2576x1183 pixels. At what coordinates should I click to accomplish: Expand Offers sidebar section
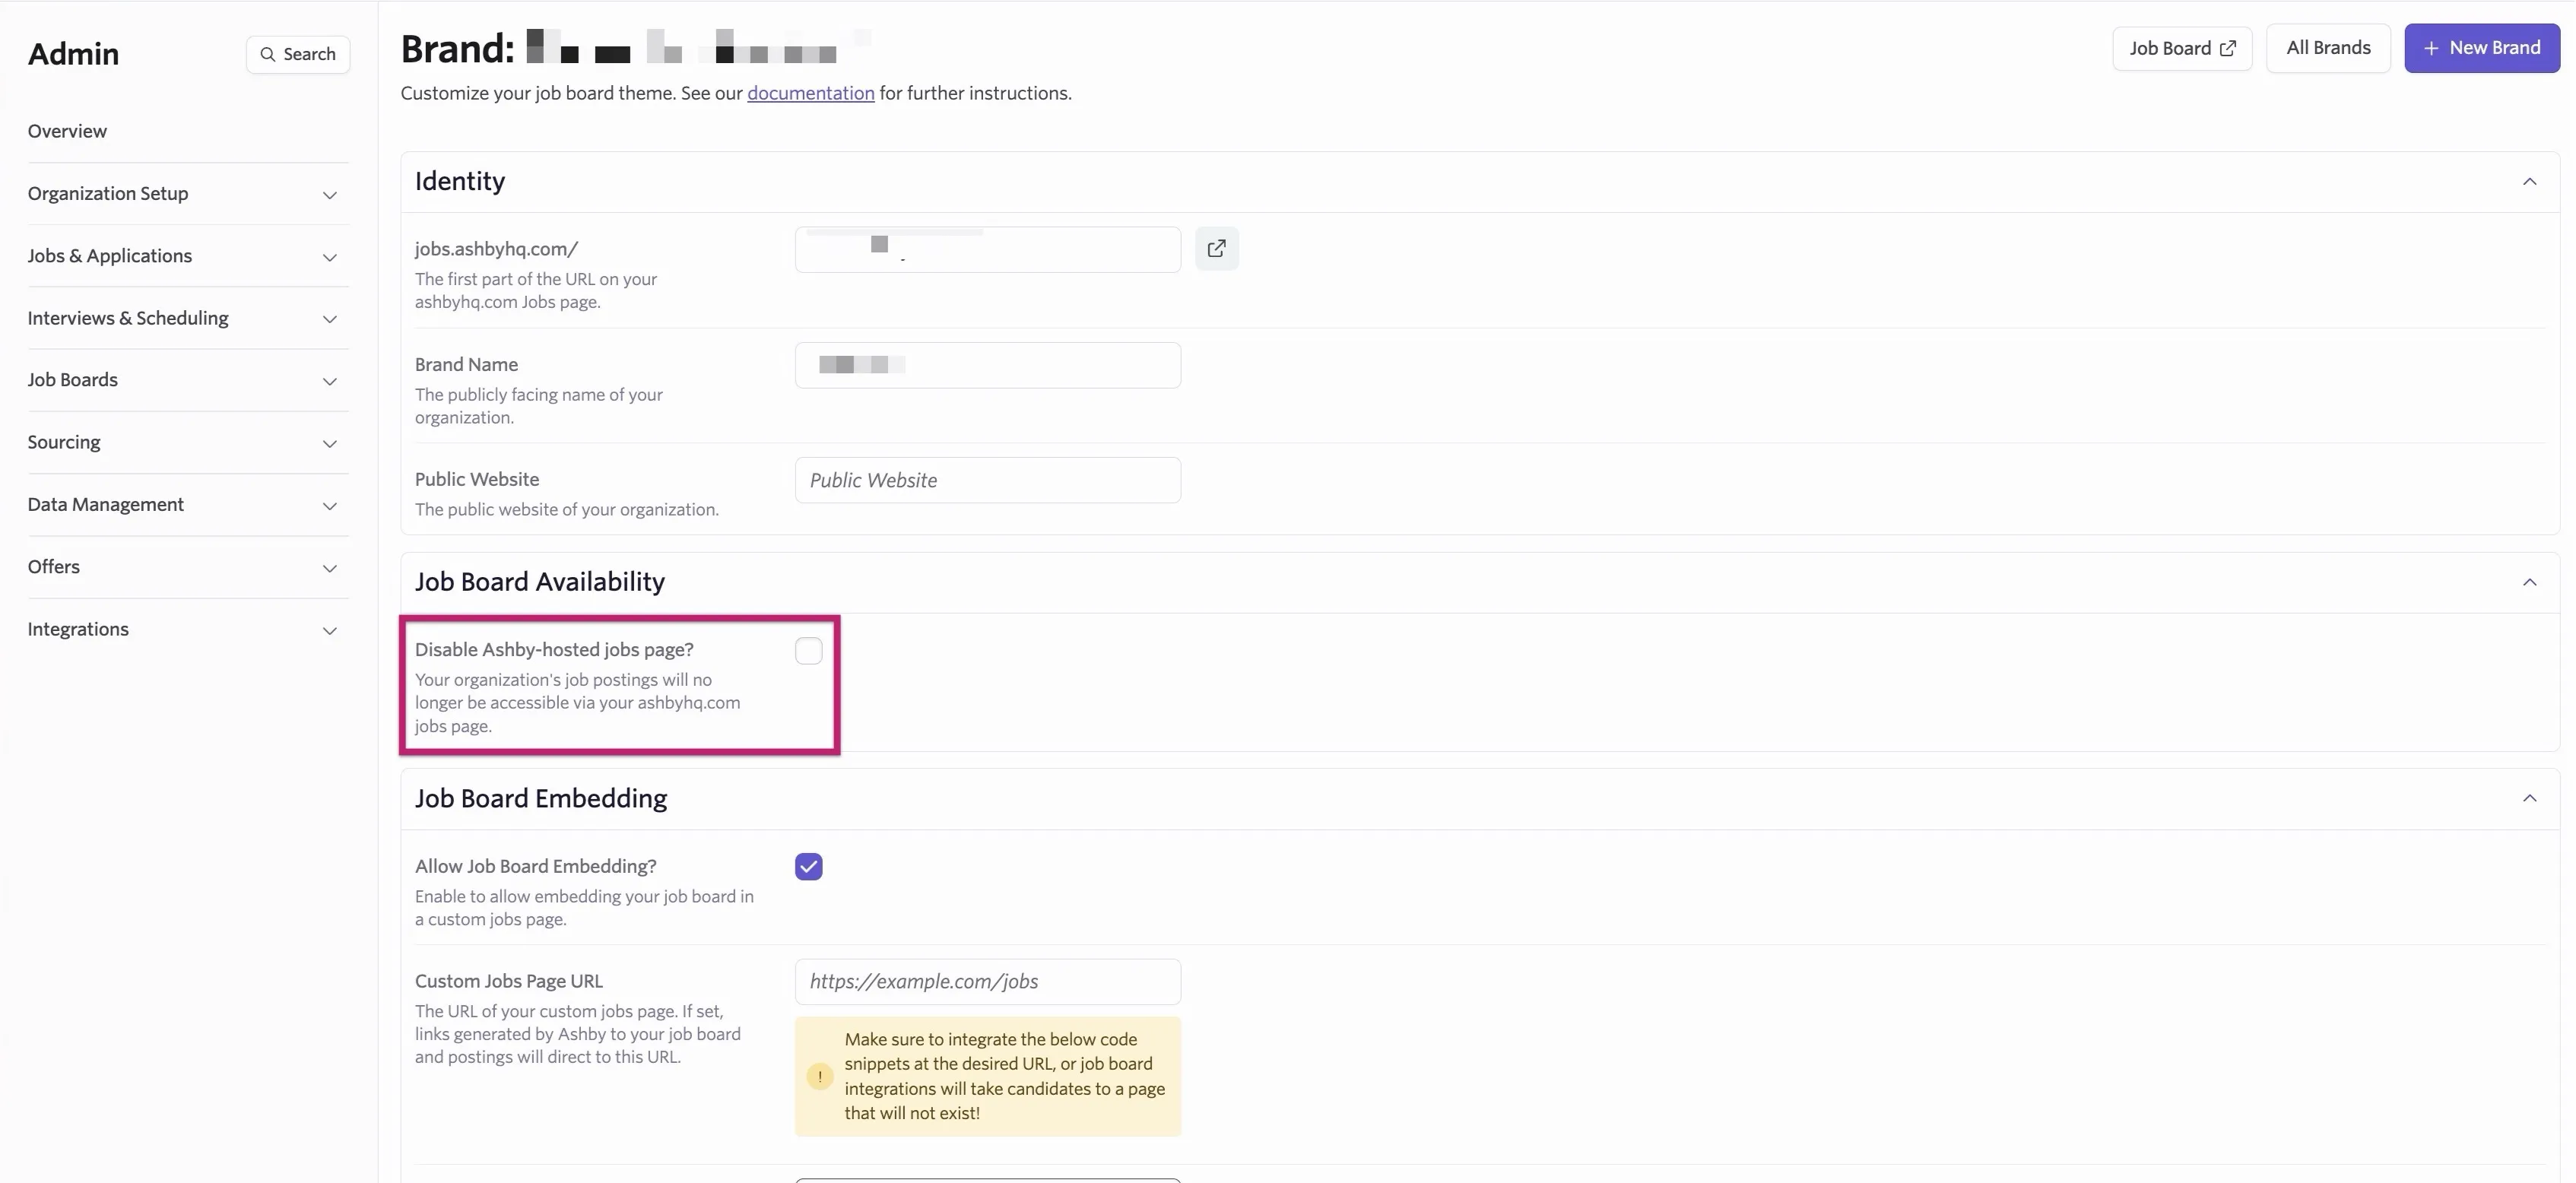tap(188, 567)
